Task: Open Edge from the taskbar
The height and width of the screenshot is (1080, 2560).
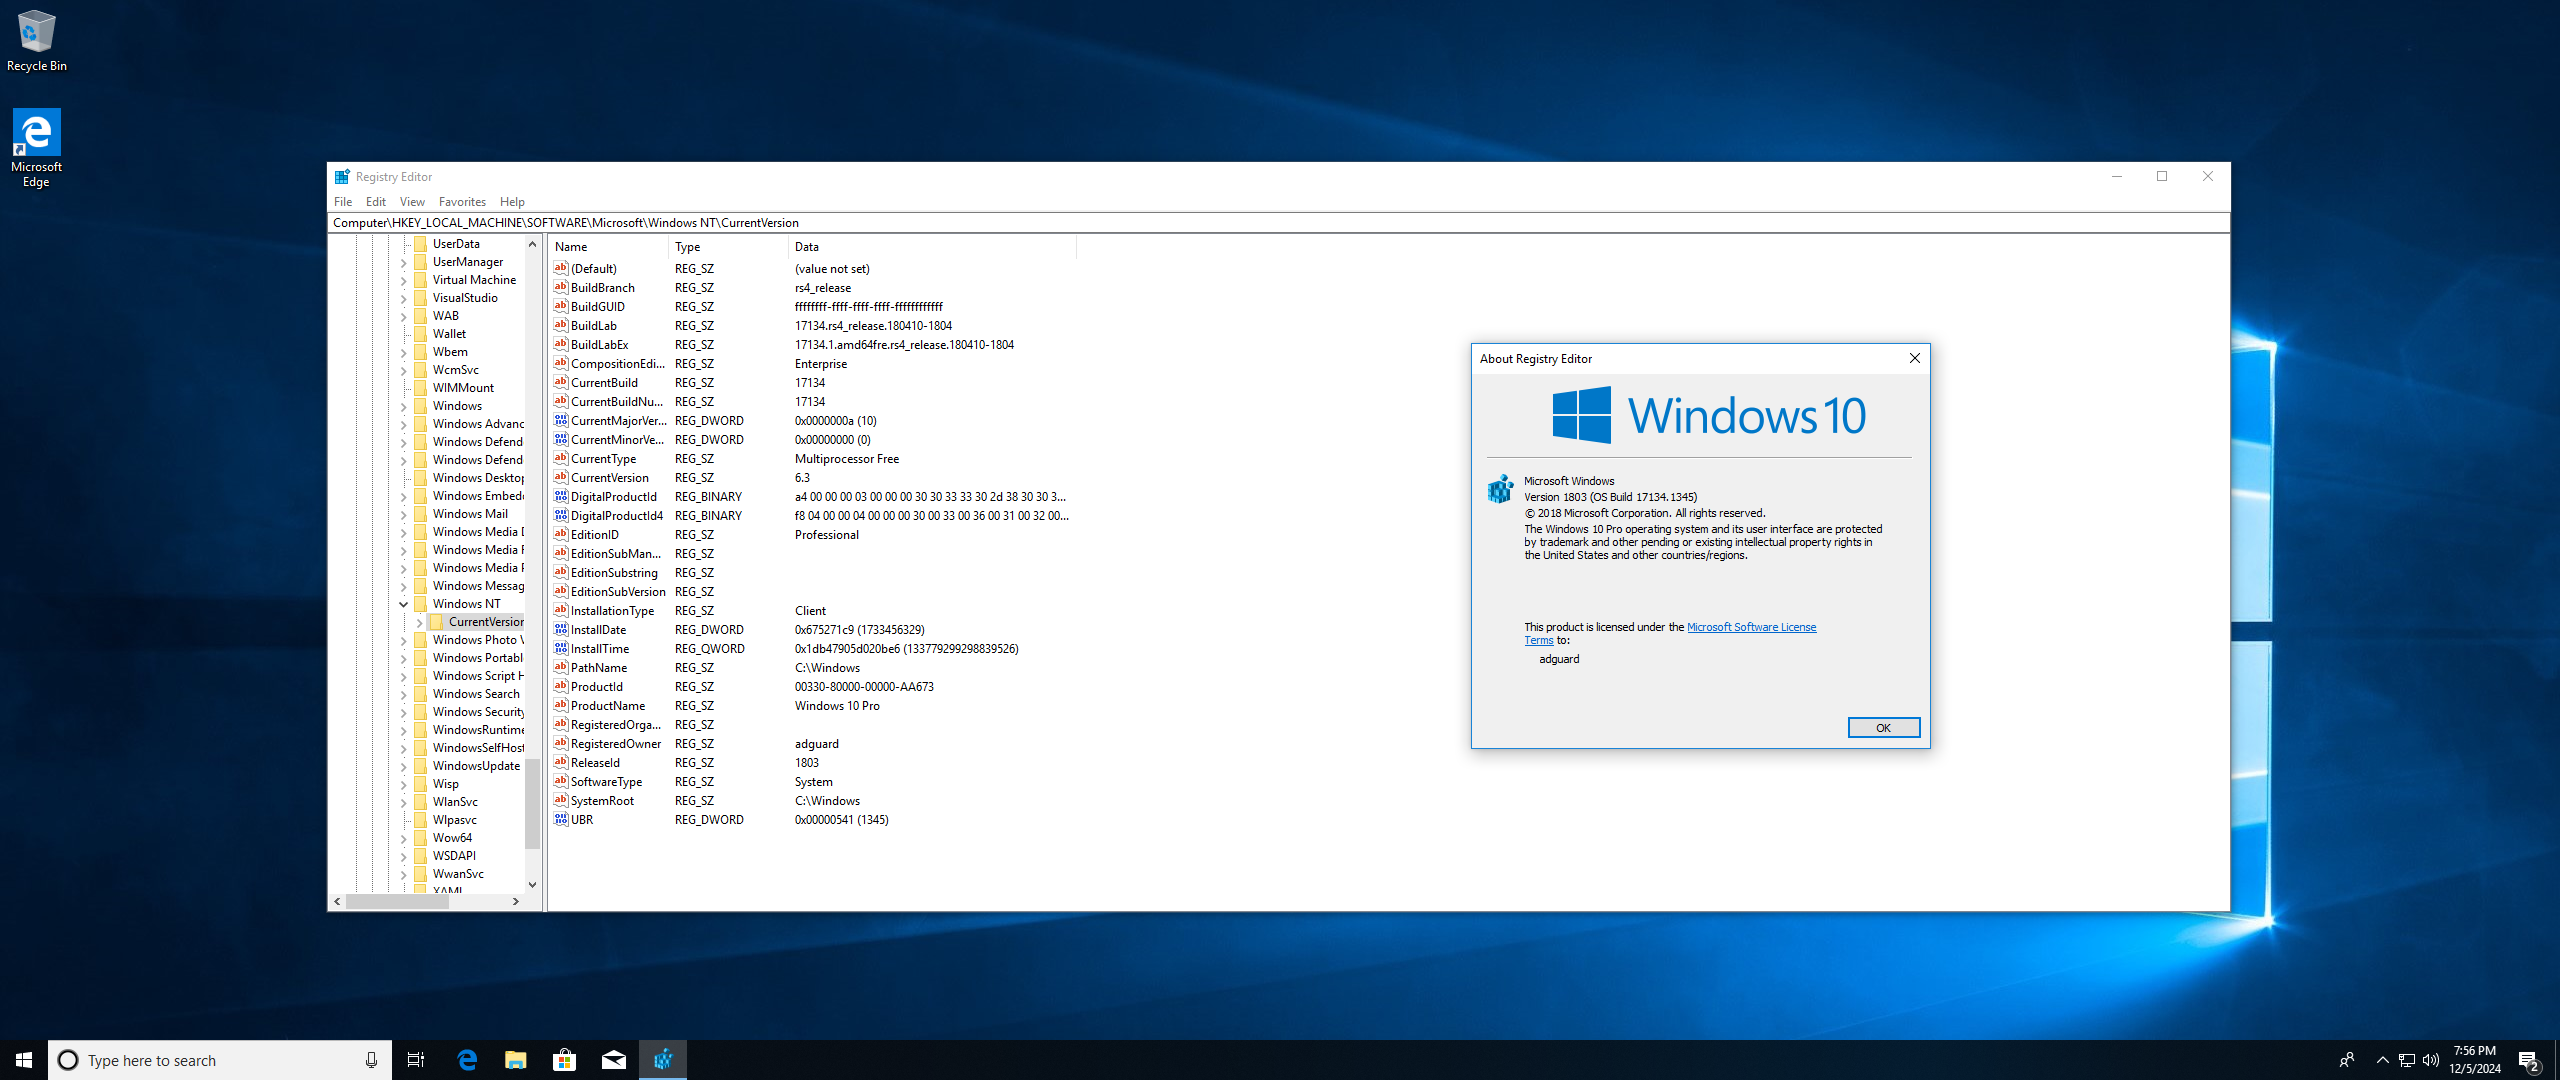Action: [467, 1060]
